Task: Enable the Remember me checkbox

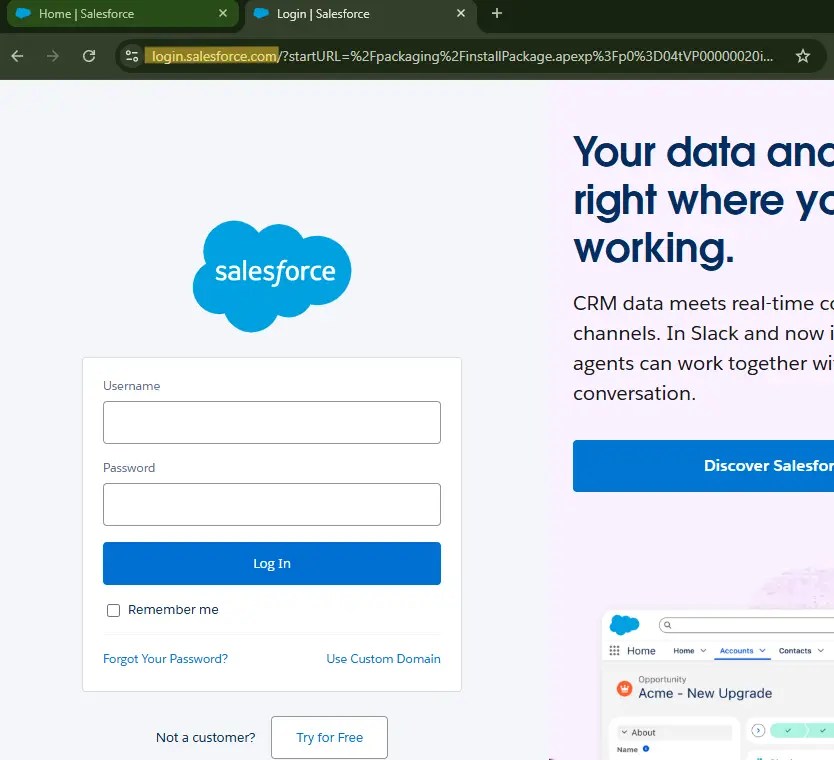Action: 113,610
